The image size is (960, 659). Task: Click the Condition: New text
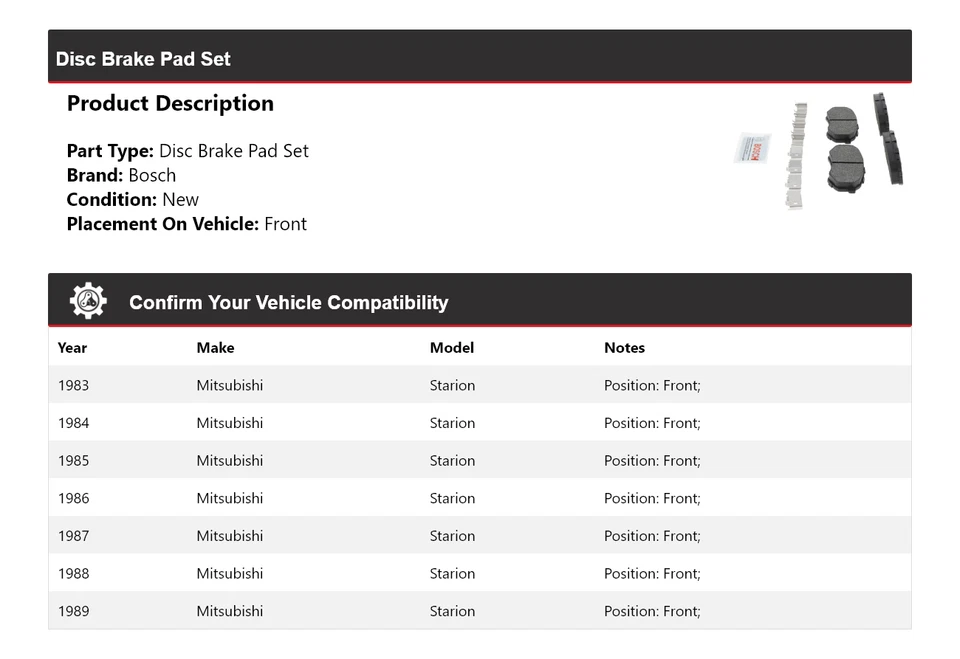[x=132, y=199]
